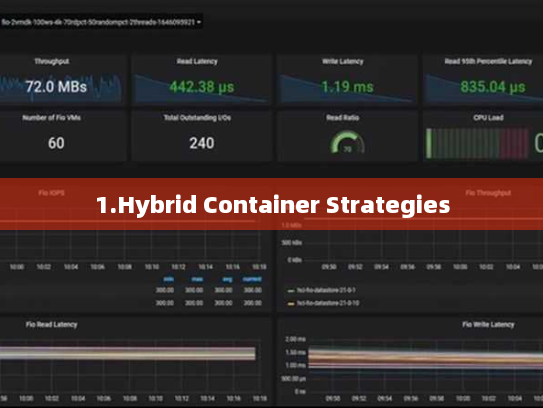Click the 835.04 µs percentile latency value

click(x=493, y=87)
